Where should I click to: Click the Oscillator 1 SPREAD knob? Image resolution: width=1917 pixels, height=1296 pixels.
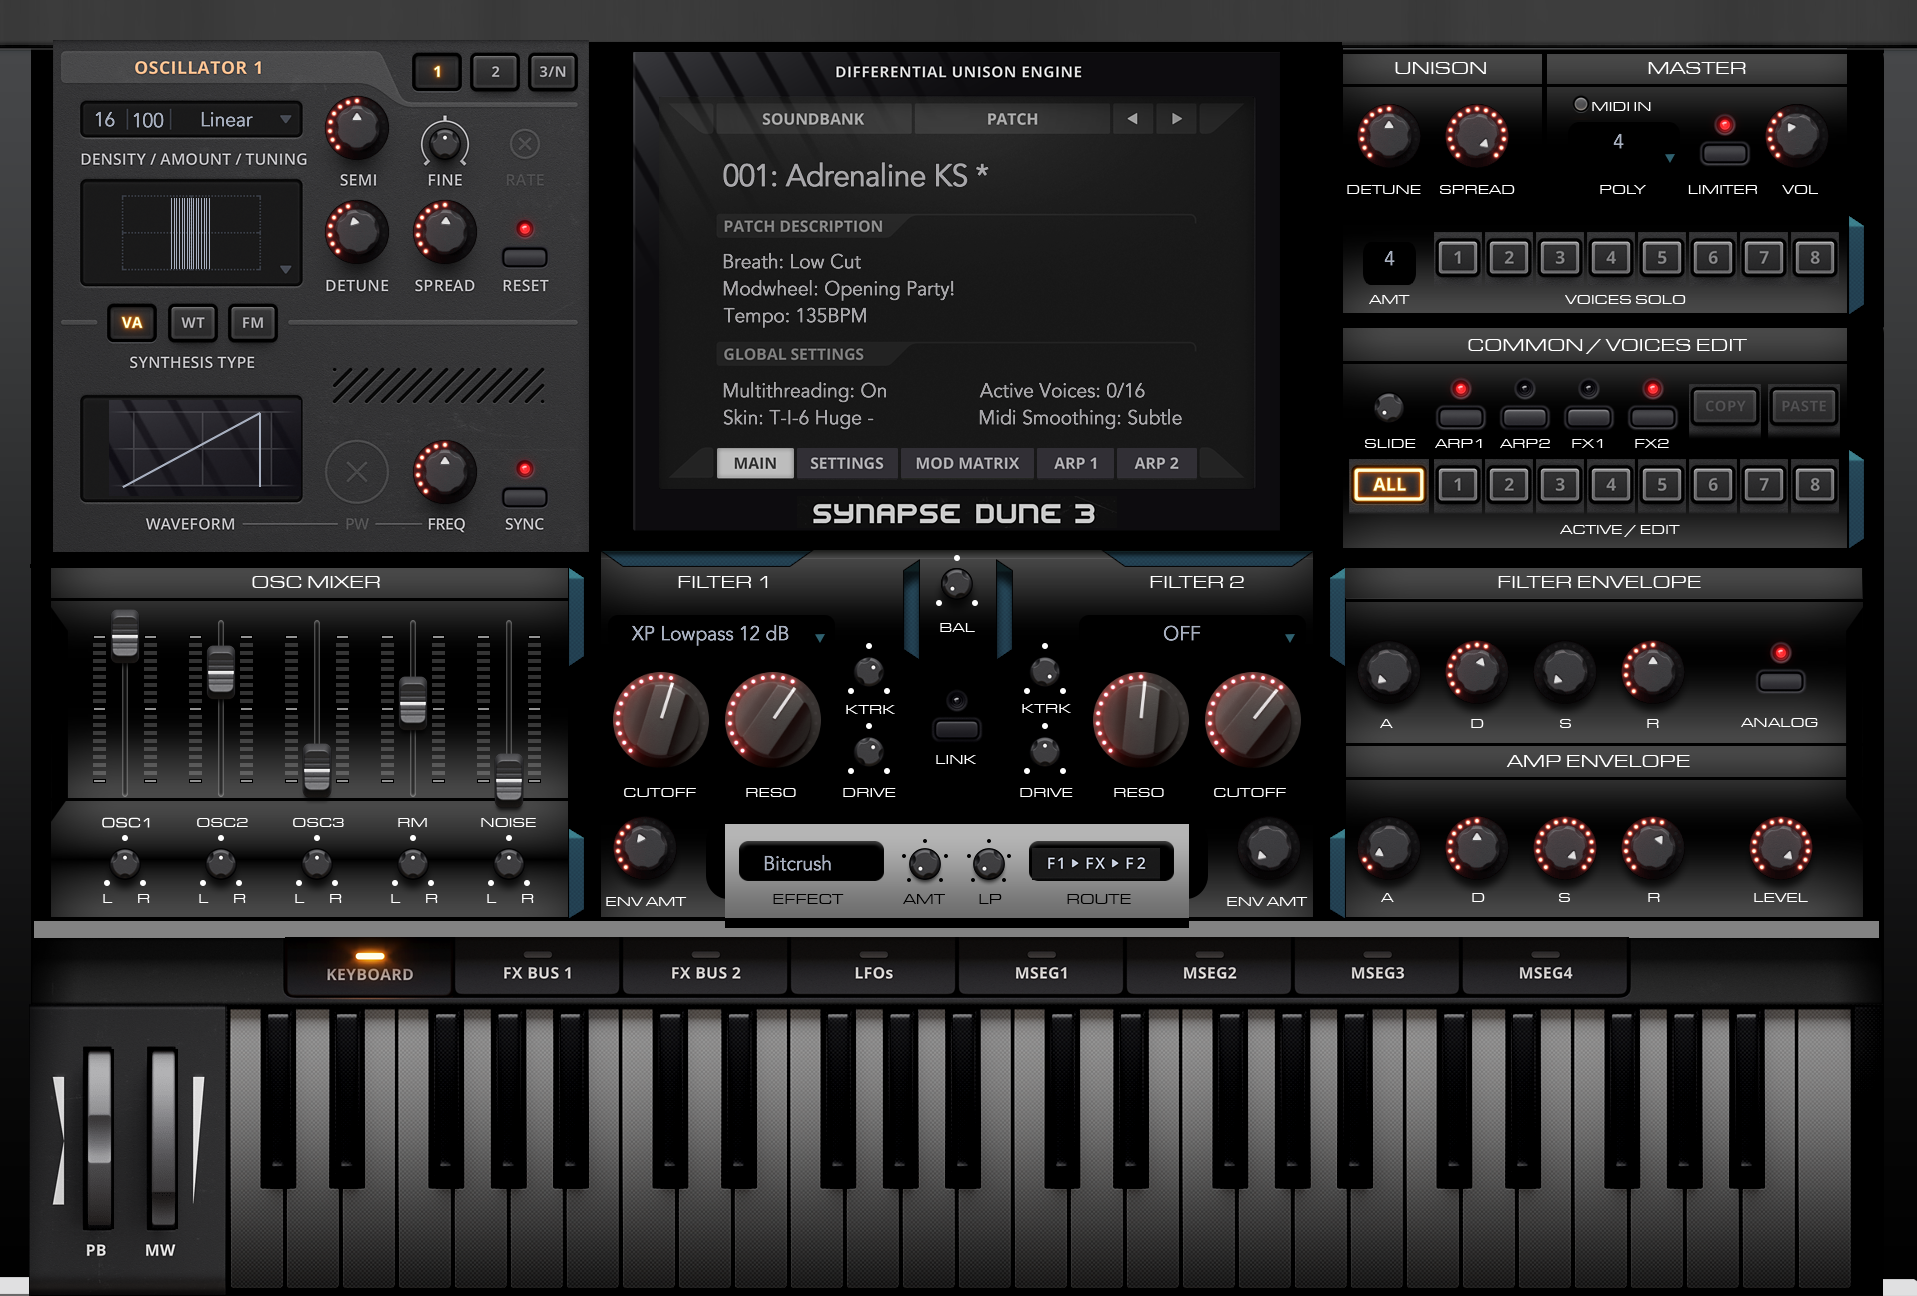(444, 232)
